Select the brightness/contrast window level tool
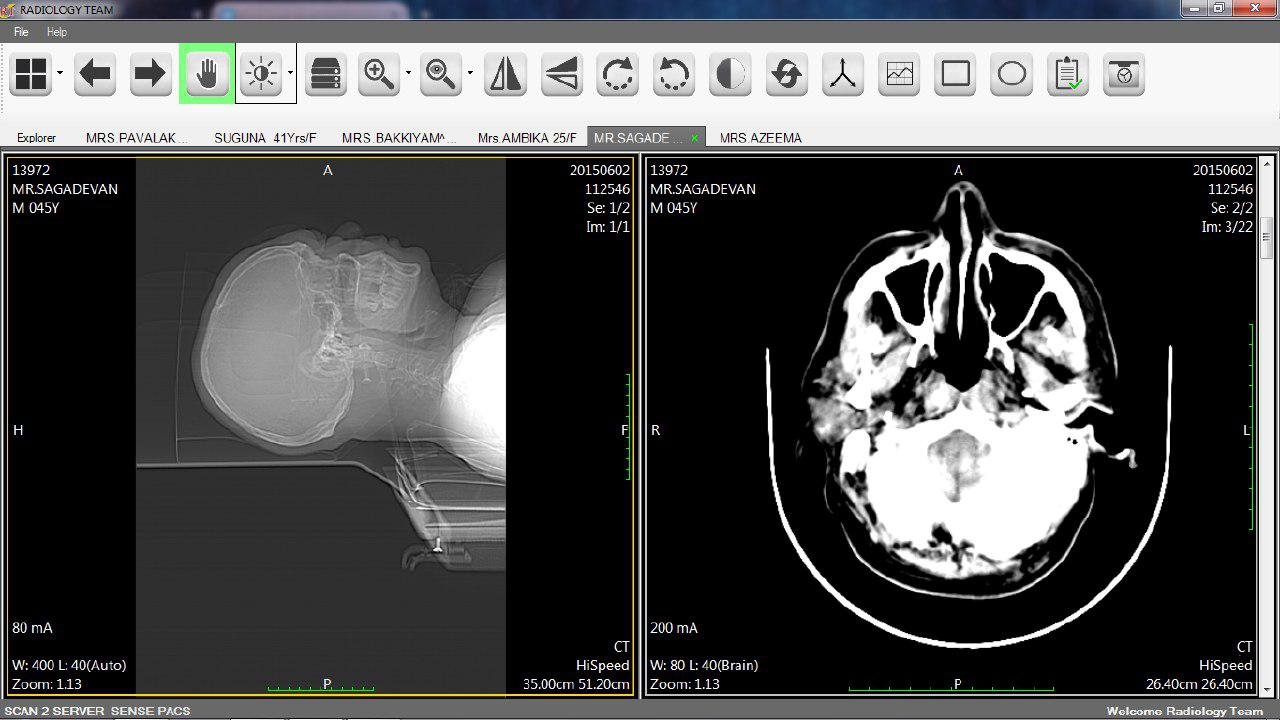This screenshot has width=1280, height=720. pos(261,74)
